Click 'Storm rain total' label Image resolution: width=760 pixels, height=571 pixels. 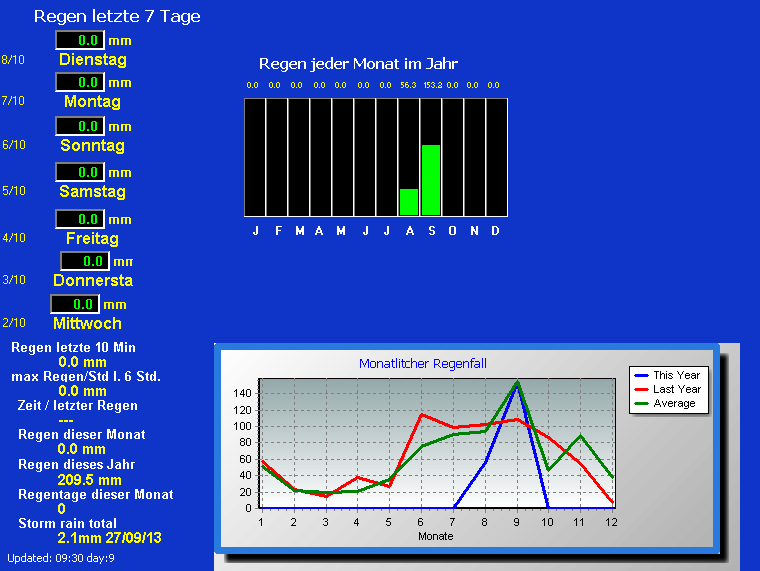click(x=67, y=524)
